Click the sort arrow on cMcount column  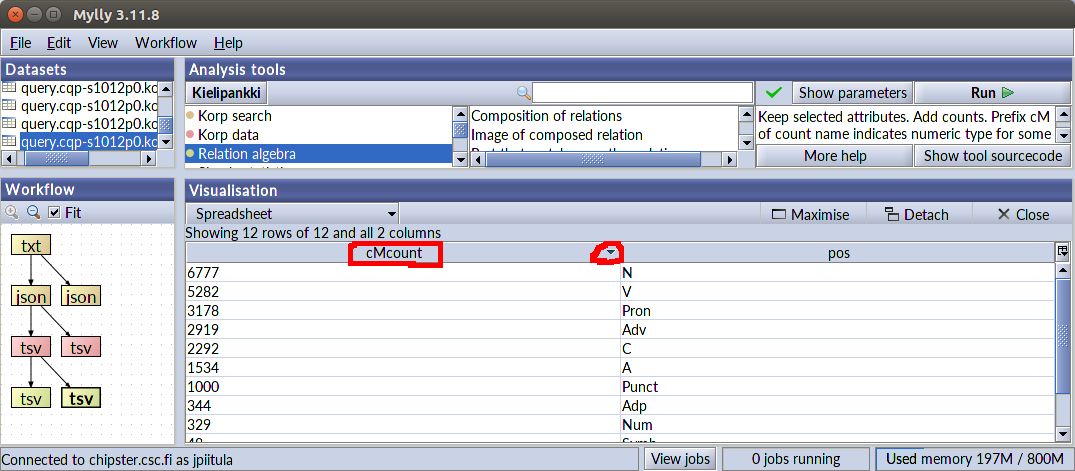click(607, 254)
